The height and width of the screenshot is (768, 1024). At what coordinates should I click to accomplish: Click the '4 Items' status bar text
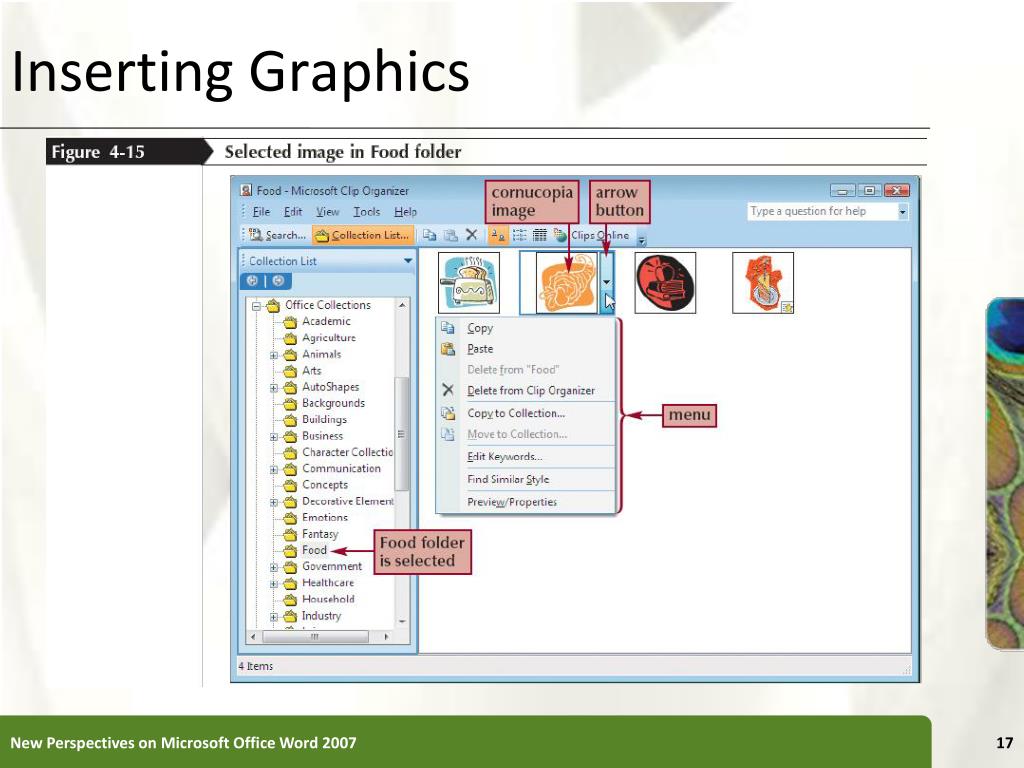tap(256, 666)
